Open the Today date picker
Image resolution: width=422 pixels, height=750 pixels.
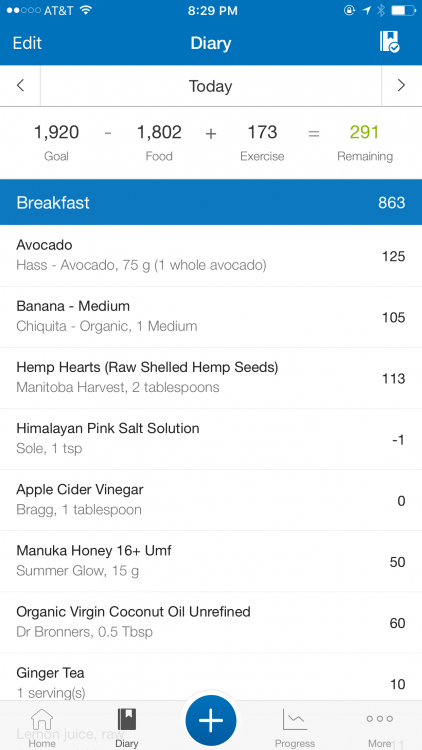(x=211, y=86)
